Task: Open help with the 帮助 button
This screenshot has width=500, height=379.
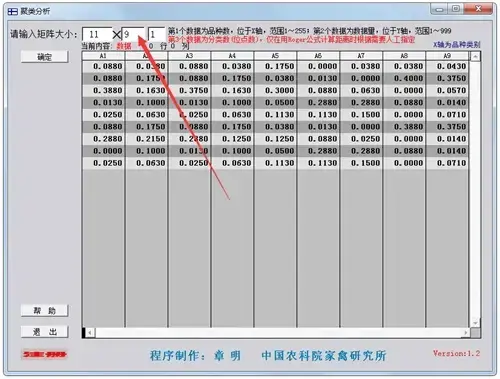Action: [45, 311]
